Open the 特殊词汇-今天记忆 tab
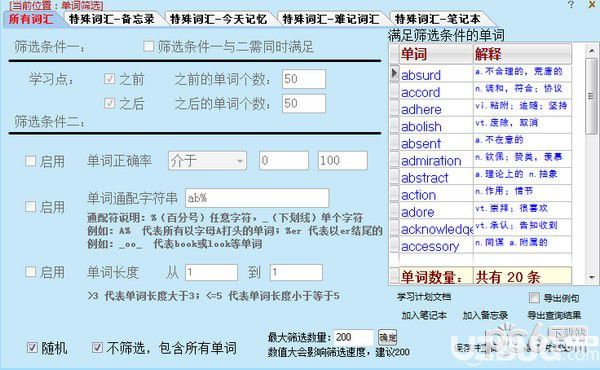The width and height of the screenshot is (600, 370). [218, 19]
